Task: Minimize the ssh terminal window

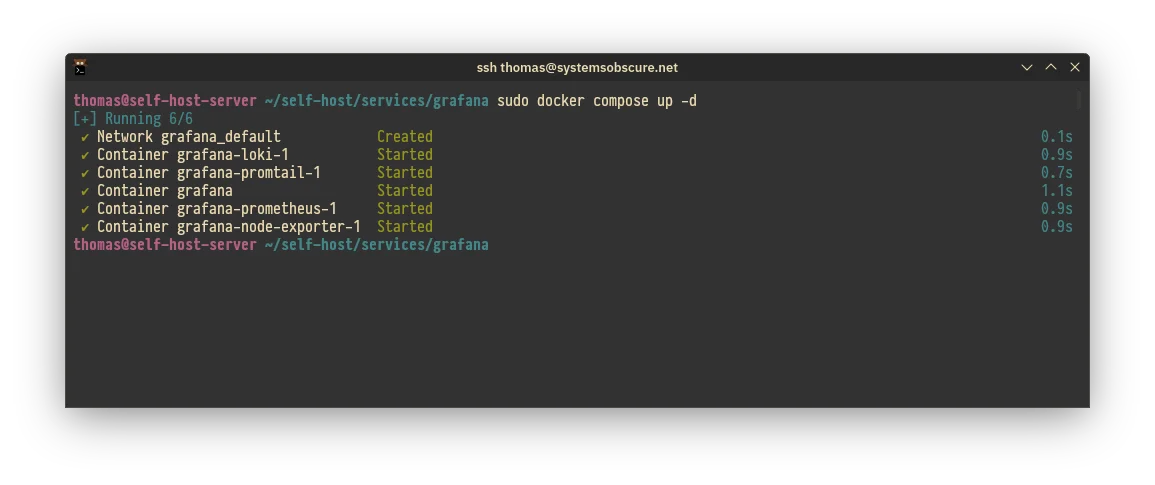Action: pyautogui.click(x=1027, y=67)
